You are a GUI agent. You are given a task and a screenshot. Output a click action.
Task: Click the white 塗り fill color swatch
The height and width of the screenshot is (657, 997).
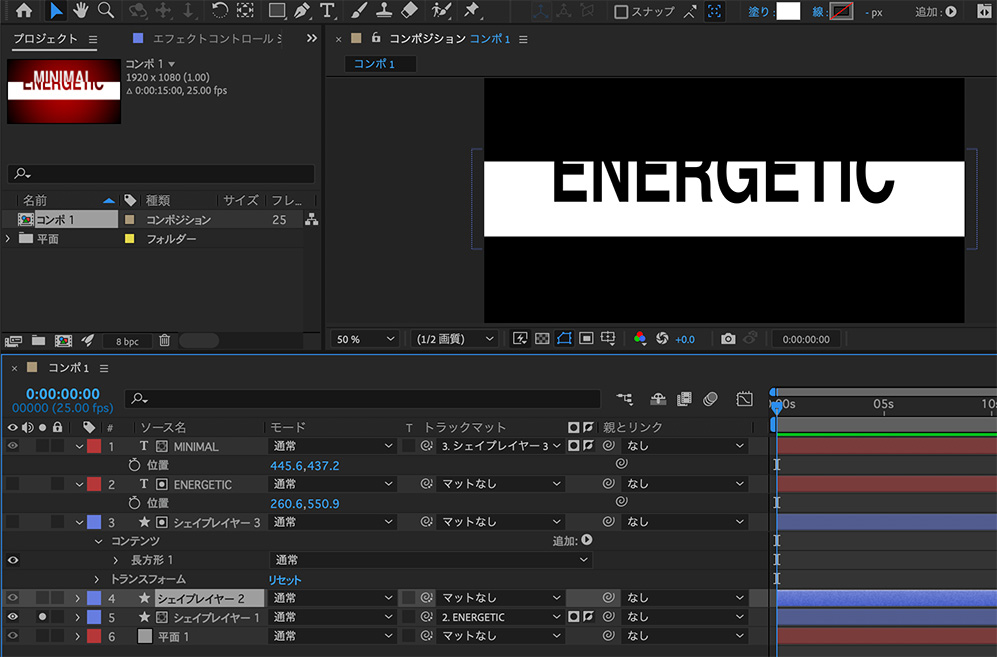pos(787,11)
